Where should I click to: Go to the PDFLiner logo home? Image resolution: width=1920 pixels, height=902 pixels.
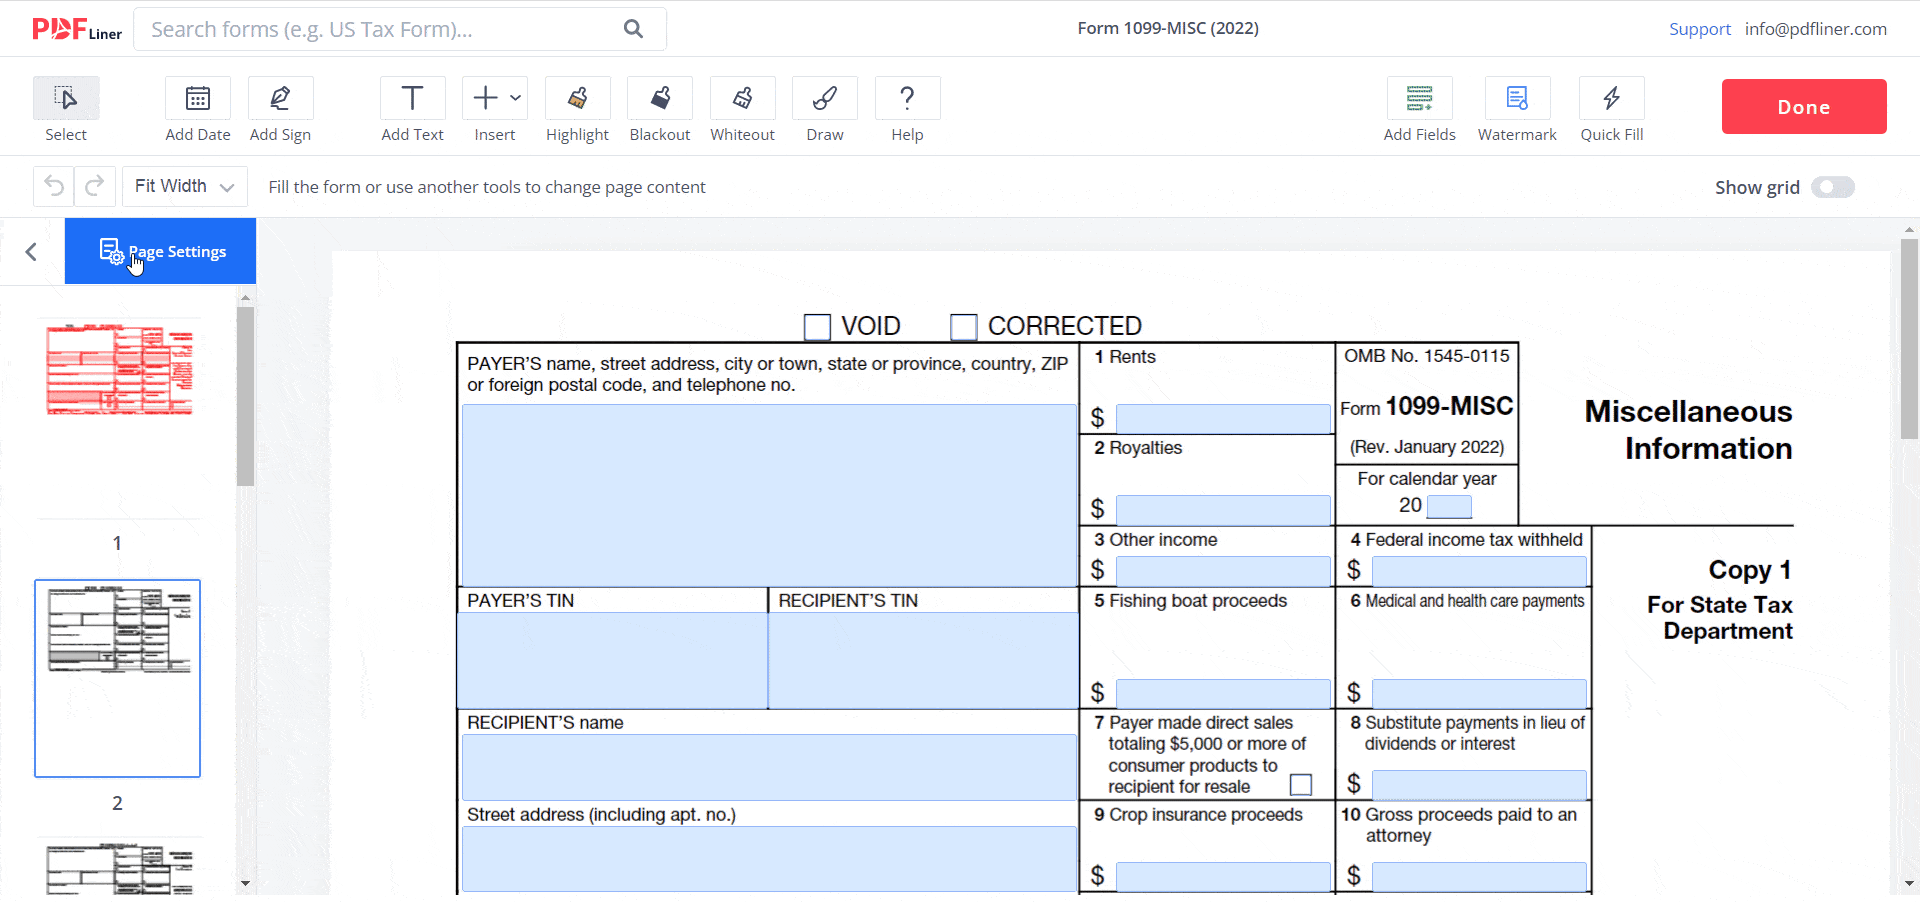point(77,29)
